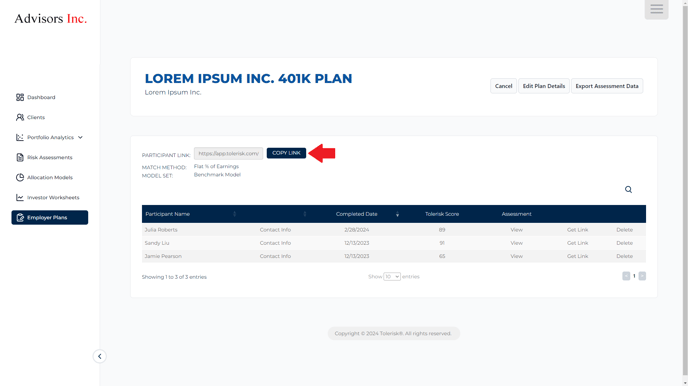Image resolution: width=688 pixels, height=386 pixels.
Task: Click the LOREM IPSUM INC. 401K PLAN title
Action: tap(248, 79)
